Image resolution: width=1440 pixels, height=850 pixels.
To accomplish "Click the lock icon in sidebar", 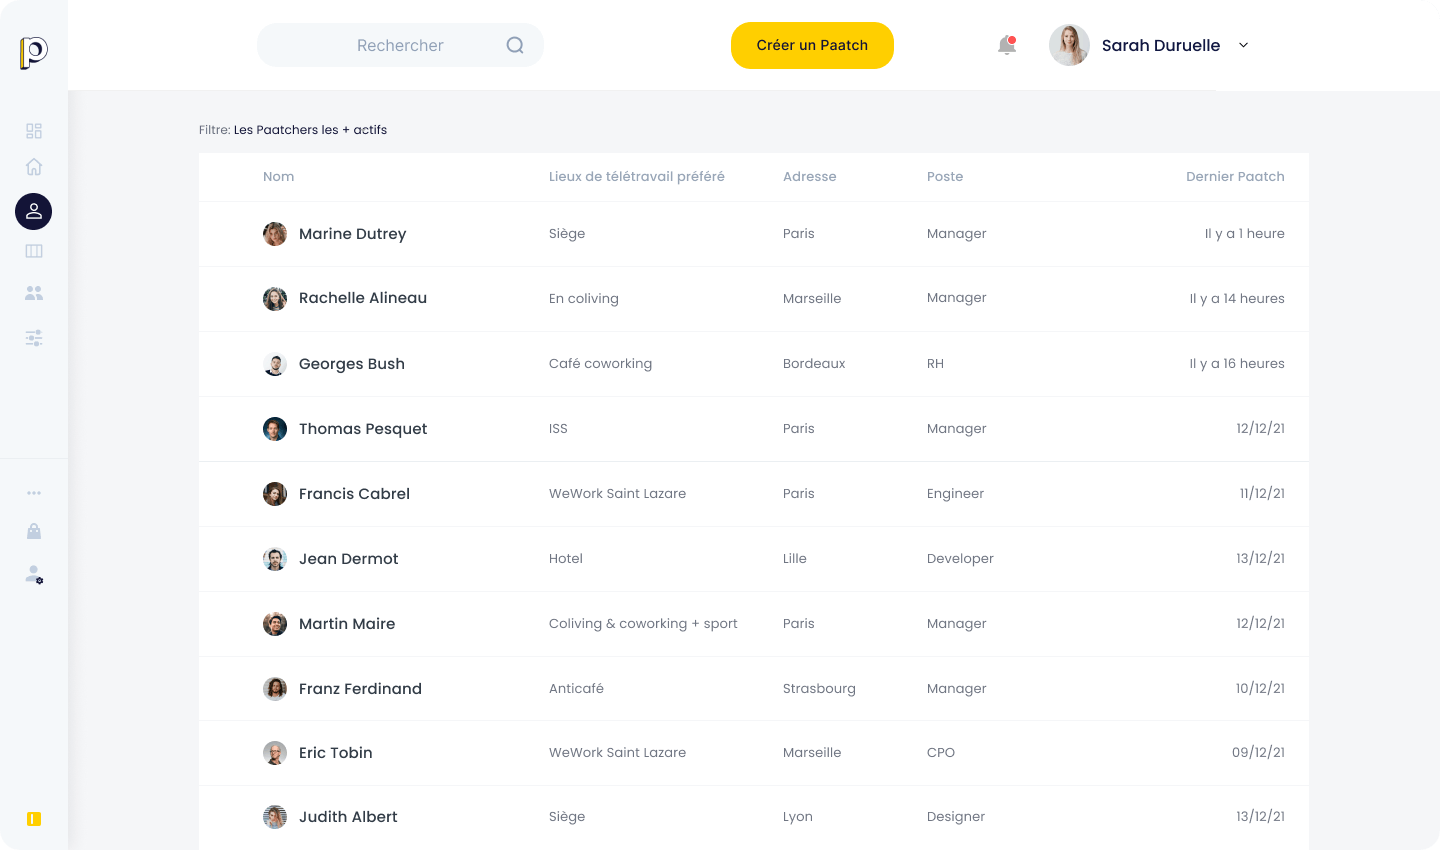I will [34, 531].
